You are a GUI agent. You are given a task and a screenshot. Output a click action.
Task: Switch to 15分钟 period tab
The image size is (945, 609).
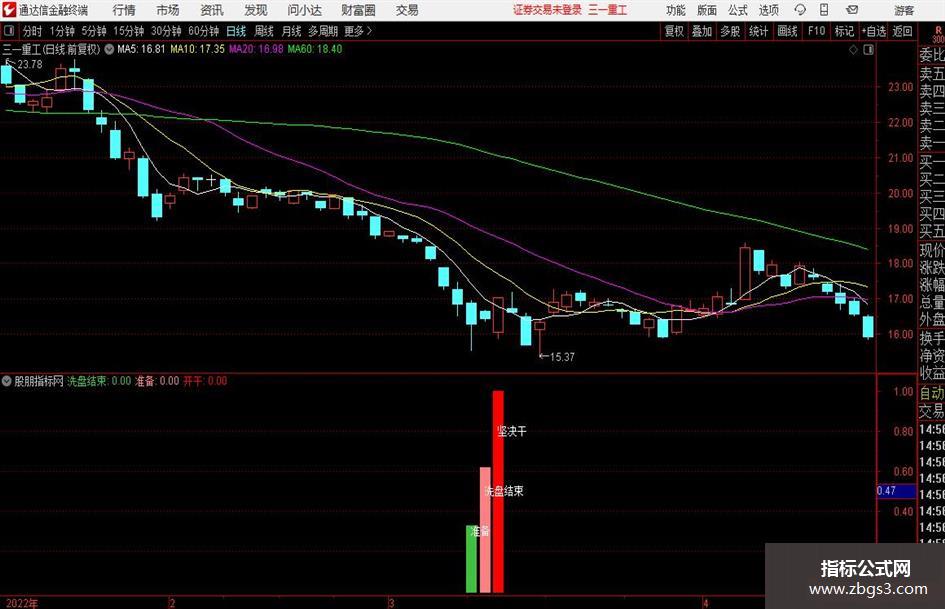click(x=129, y=31)
